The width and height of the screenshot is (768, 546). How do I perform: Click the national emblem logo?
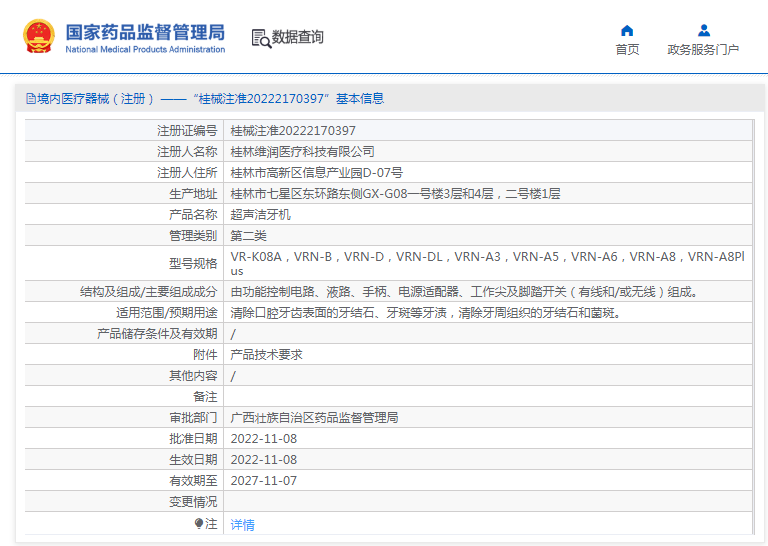(x=39, y=36)
